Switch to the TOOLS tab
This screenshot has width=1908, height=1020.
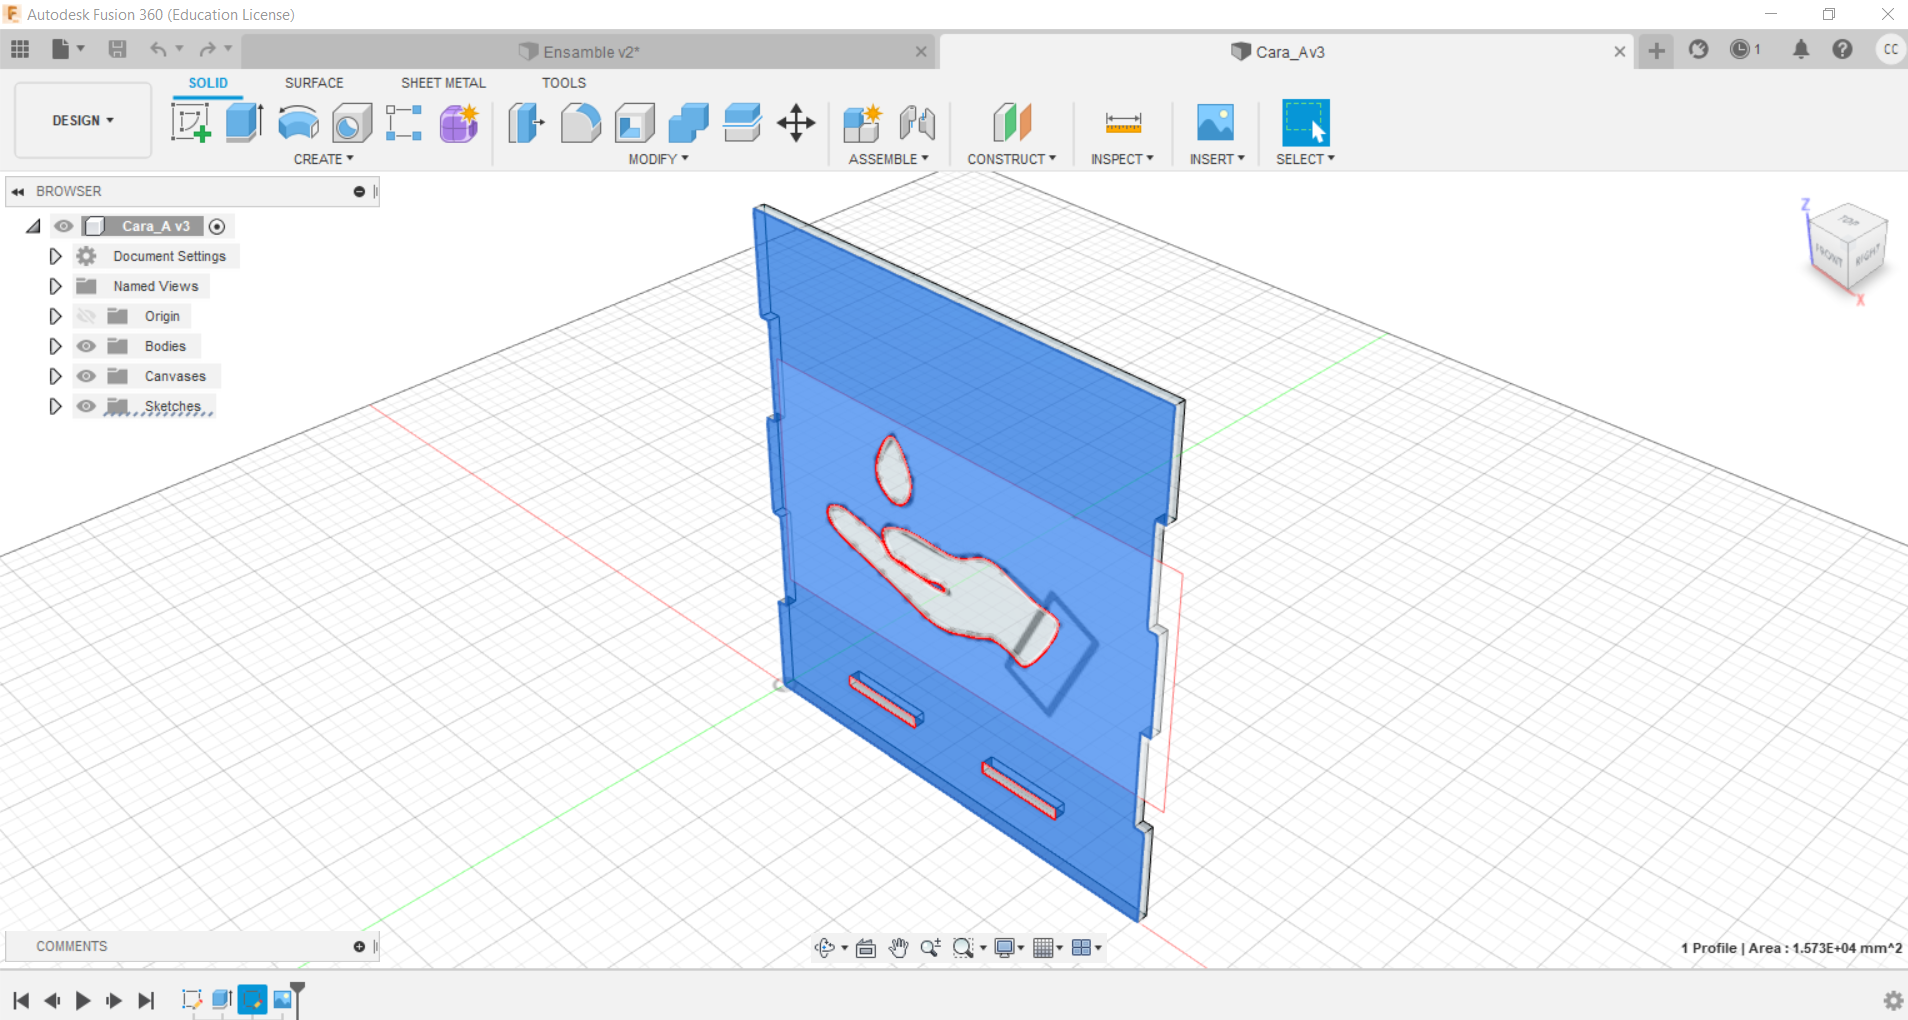(564, 83)
